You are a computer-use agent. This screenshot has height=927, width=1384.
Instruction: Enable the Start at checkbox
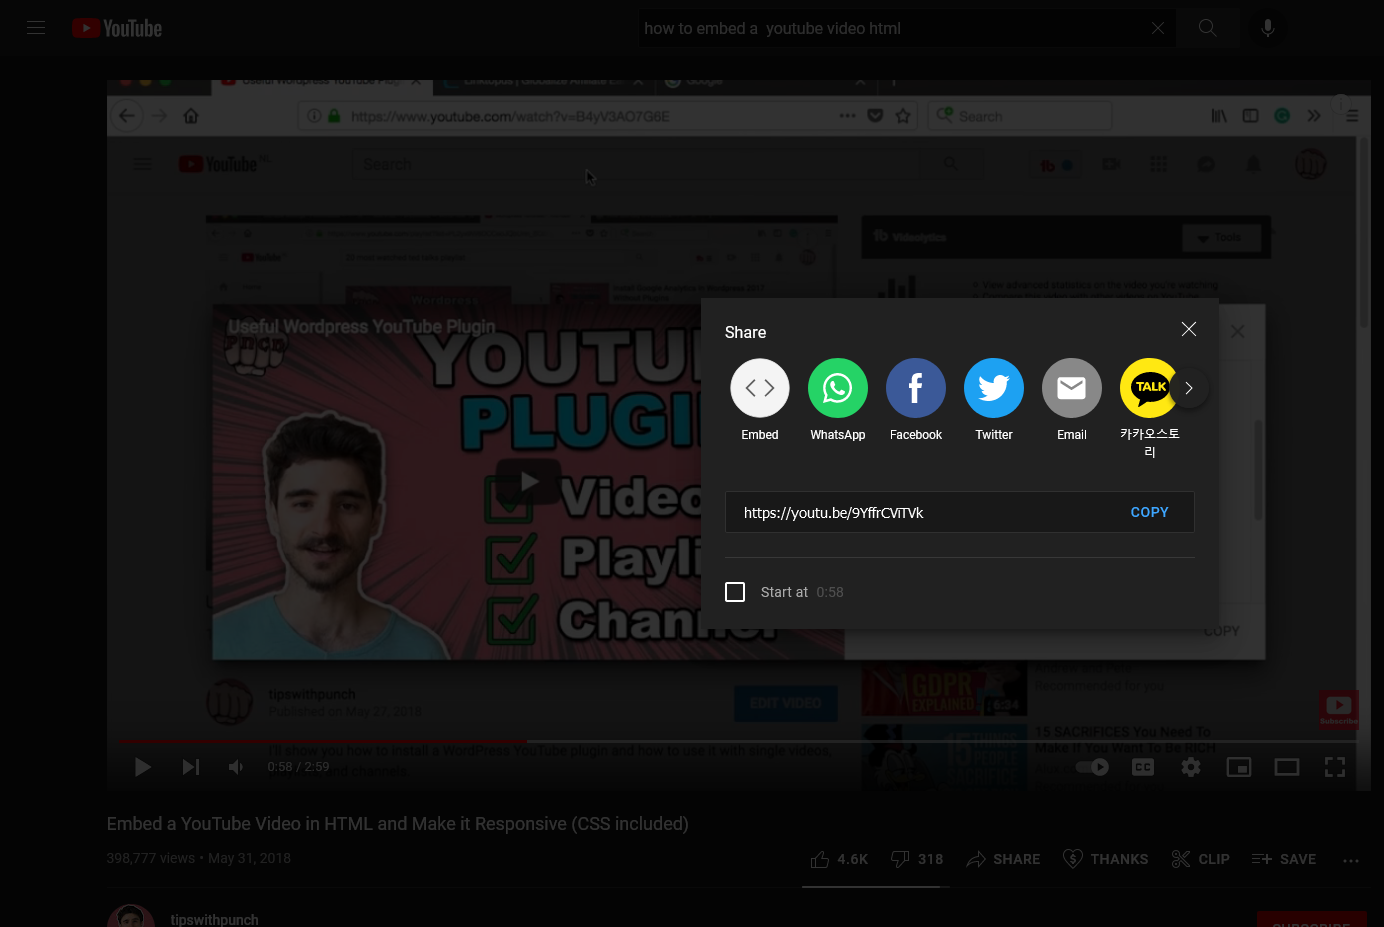[735, 592]
